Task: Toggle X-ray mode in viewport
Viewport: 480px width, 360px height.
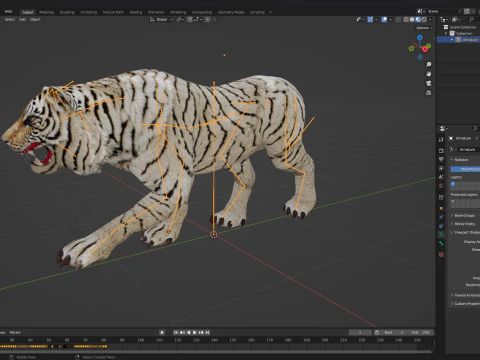Action: point(398,19)
